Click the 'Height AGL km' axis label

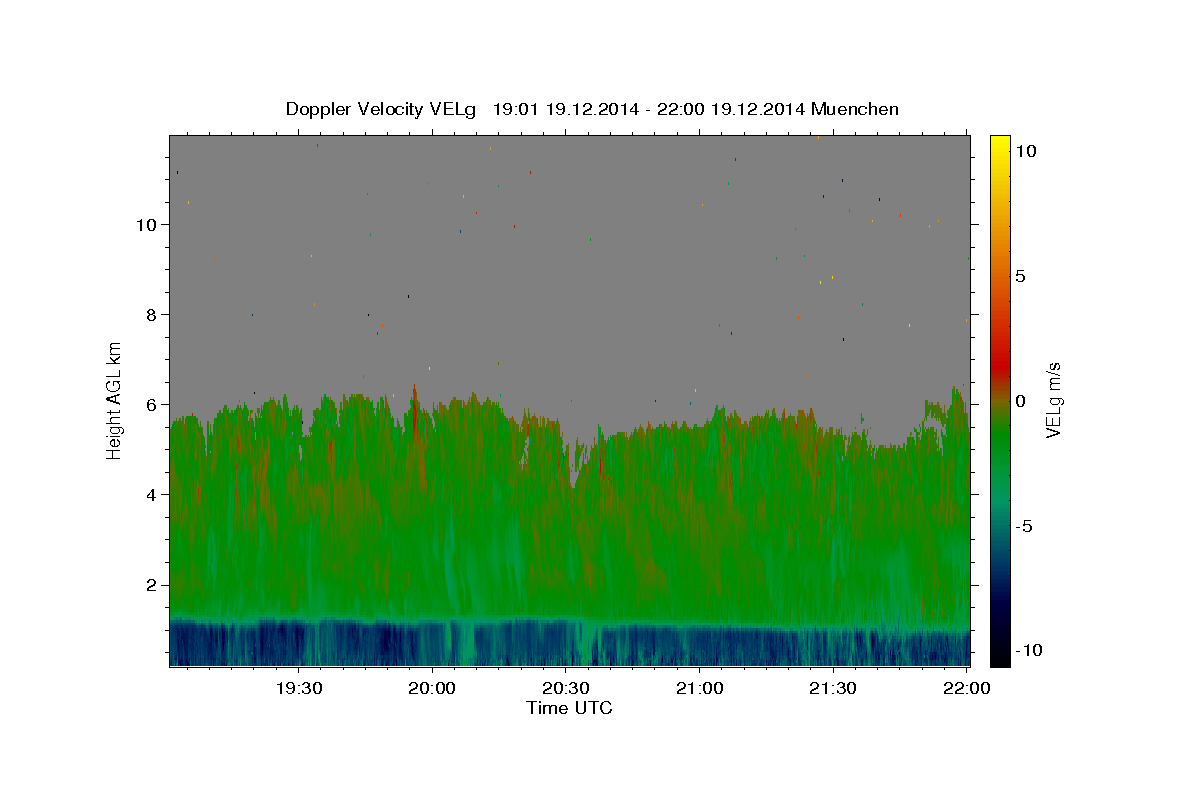(x=115, y=401)
